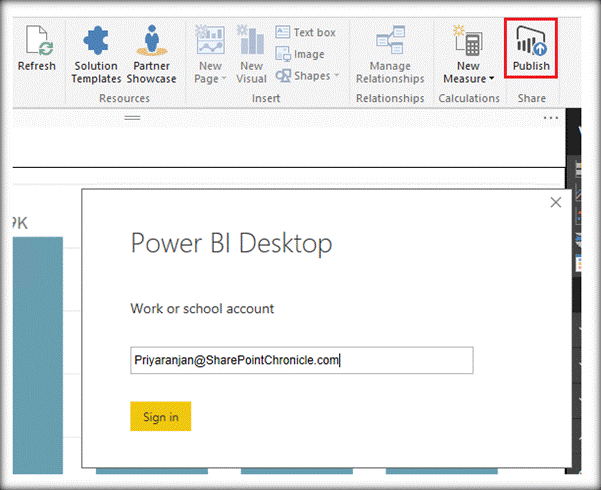Select the tall teal chart bar
The image size is (601, 490).
(38, 355)
